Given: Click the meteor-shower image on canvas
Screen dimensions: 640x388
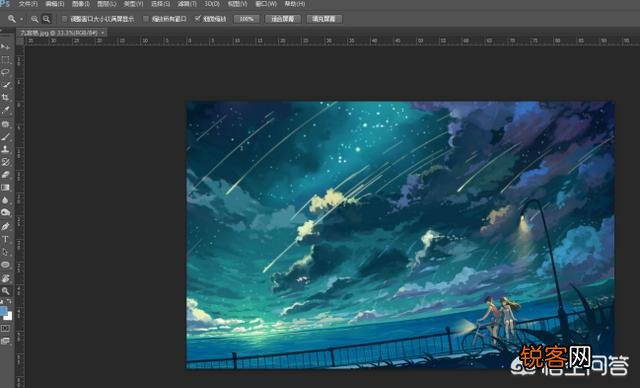Looking at the screenshot, I should 400,235.
